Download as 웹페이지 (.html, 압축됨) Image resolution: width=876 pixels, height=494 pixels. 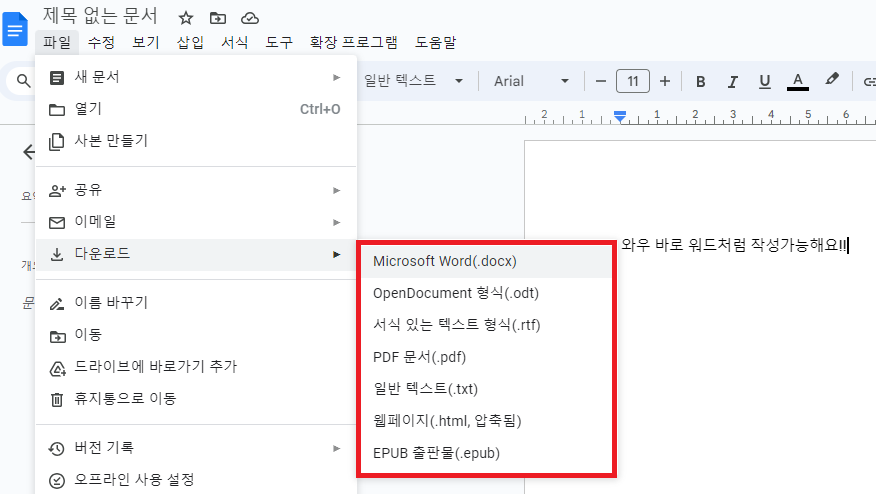(486, 421)
